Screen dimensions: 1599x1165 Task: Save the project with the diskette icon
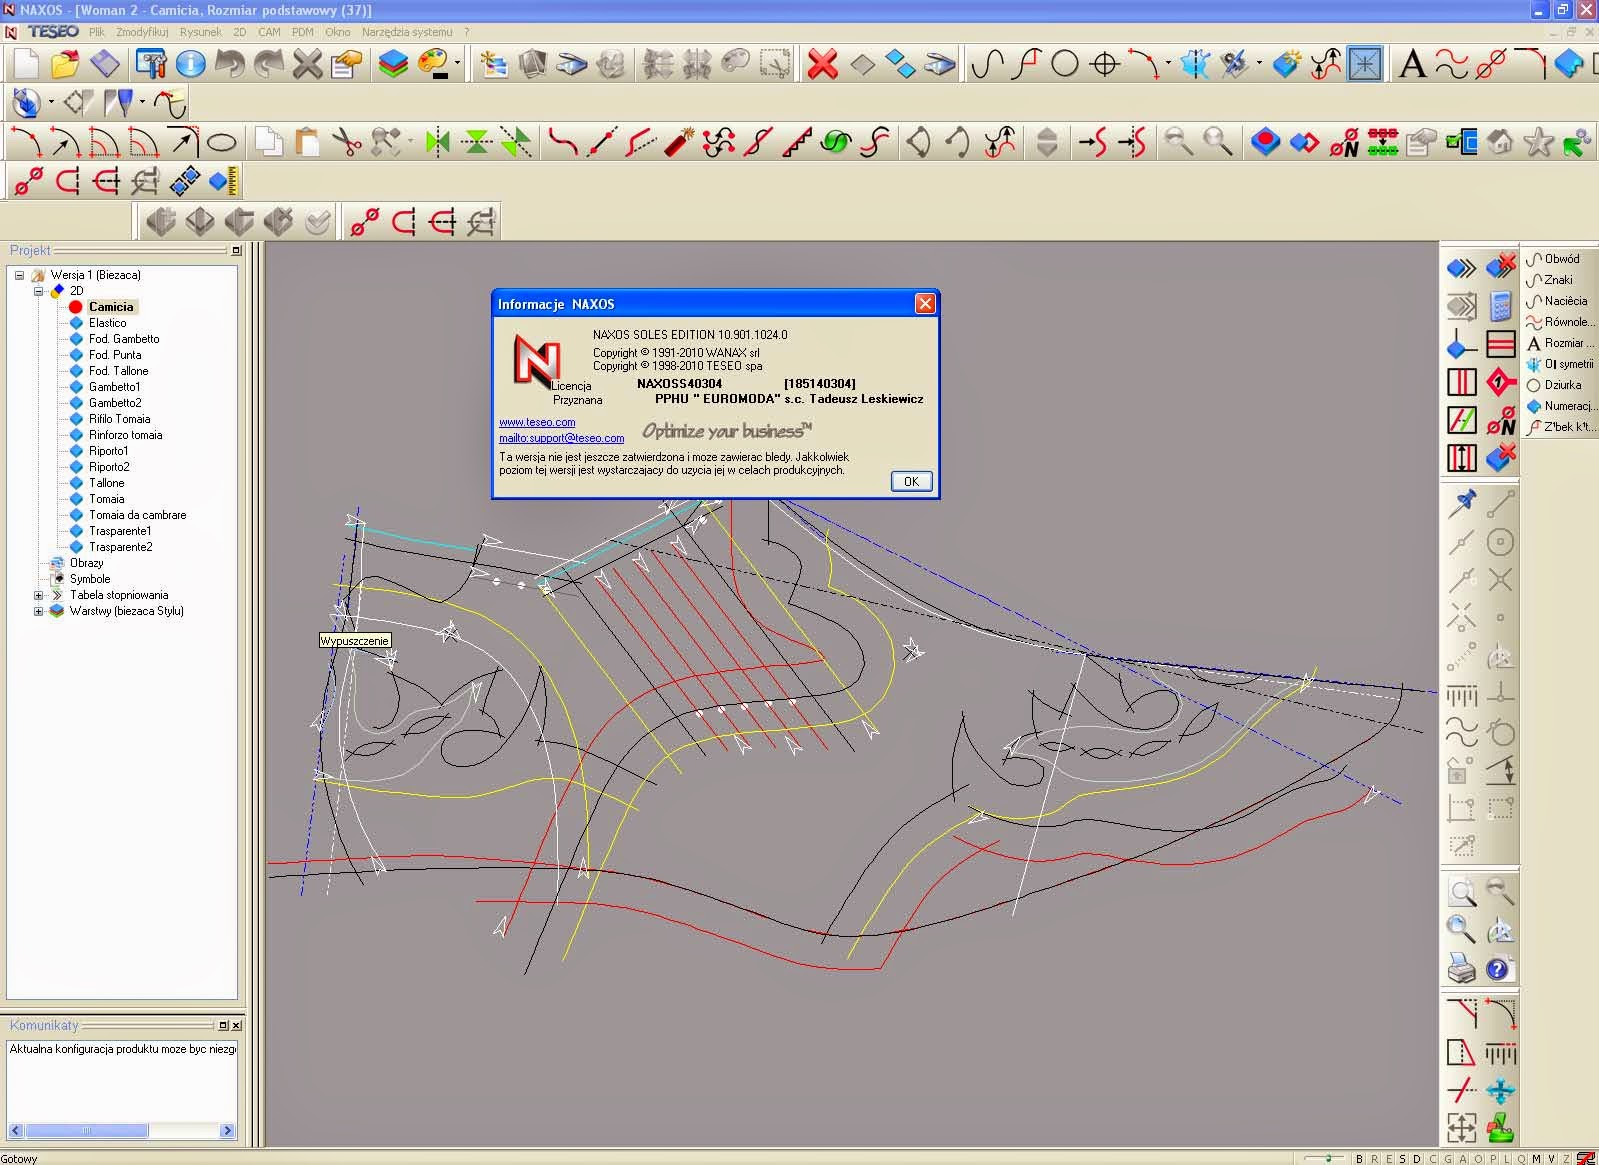tap(105, 65)
